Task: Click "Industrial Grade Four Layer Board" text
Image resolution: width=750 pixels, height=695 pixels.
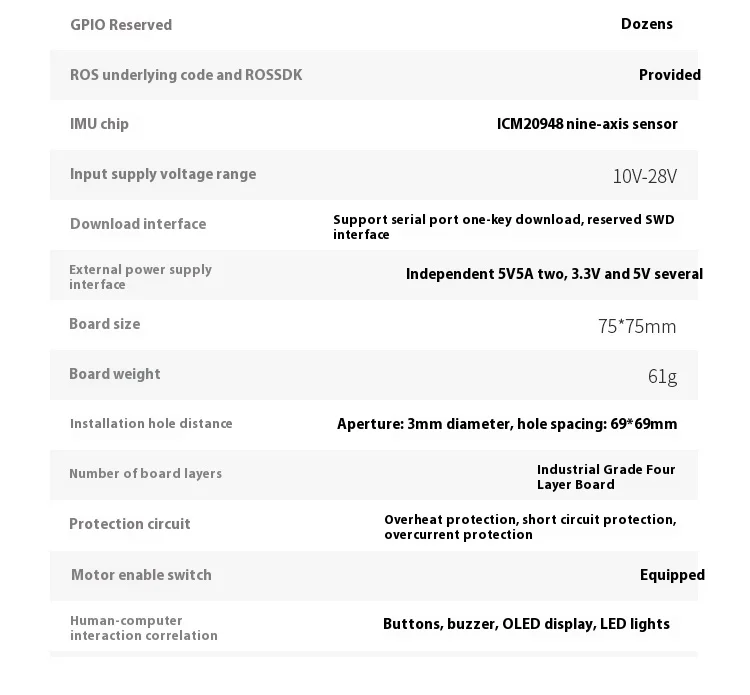Action: pyautogui.click(x=606, y=477)
